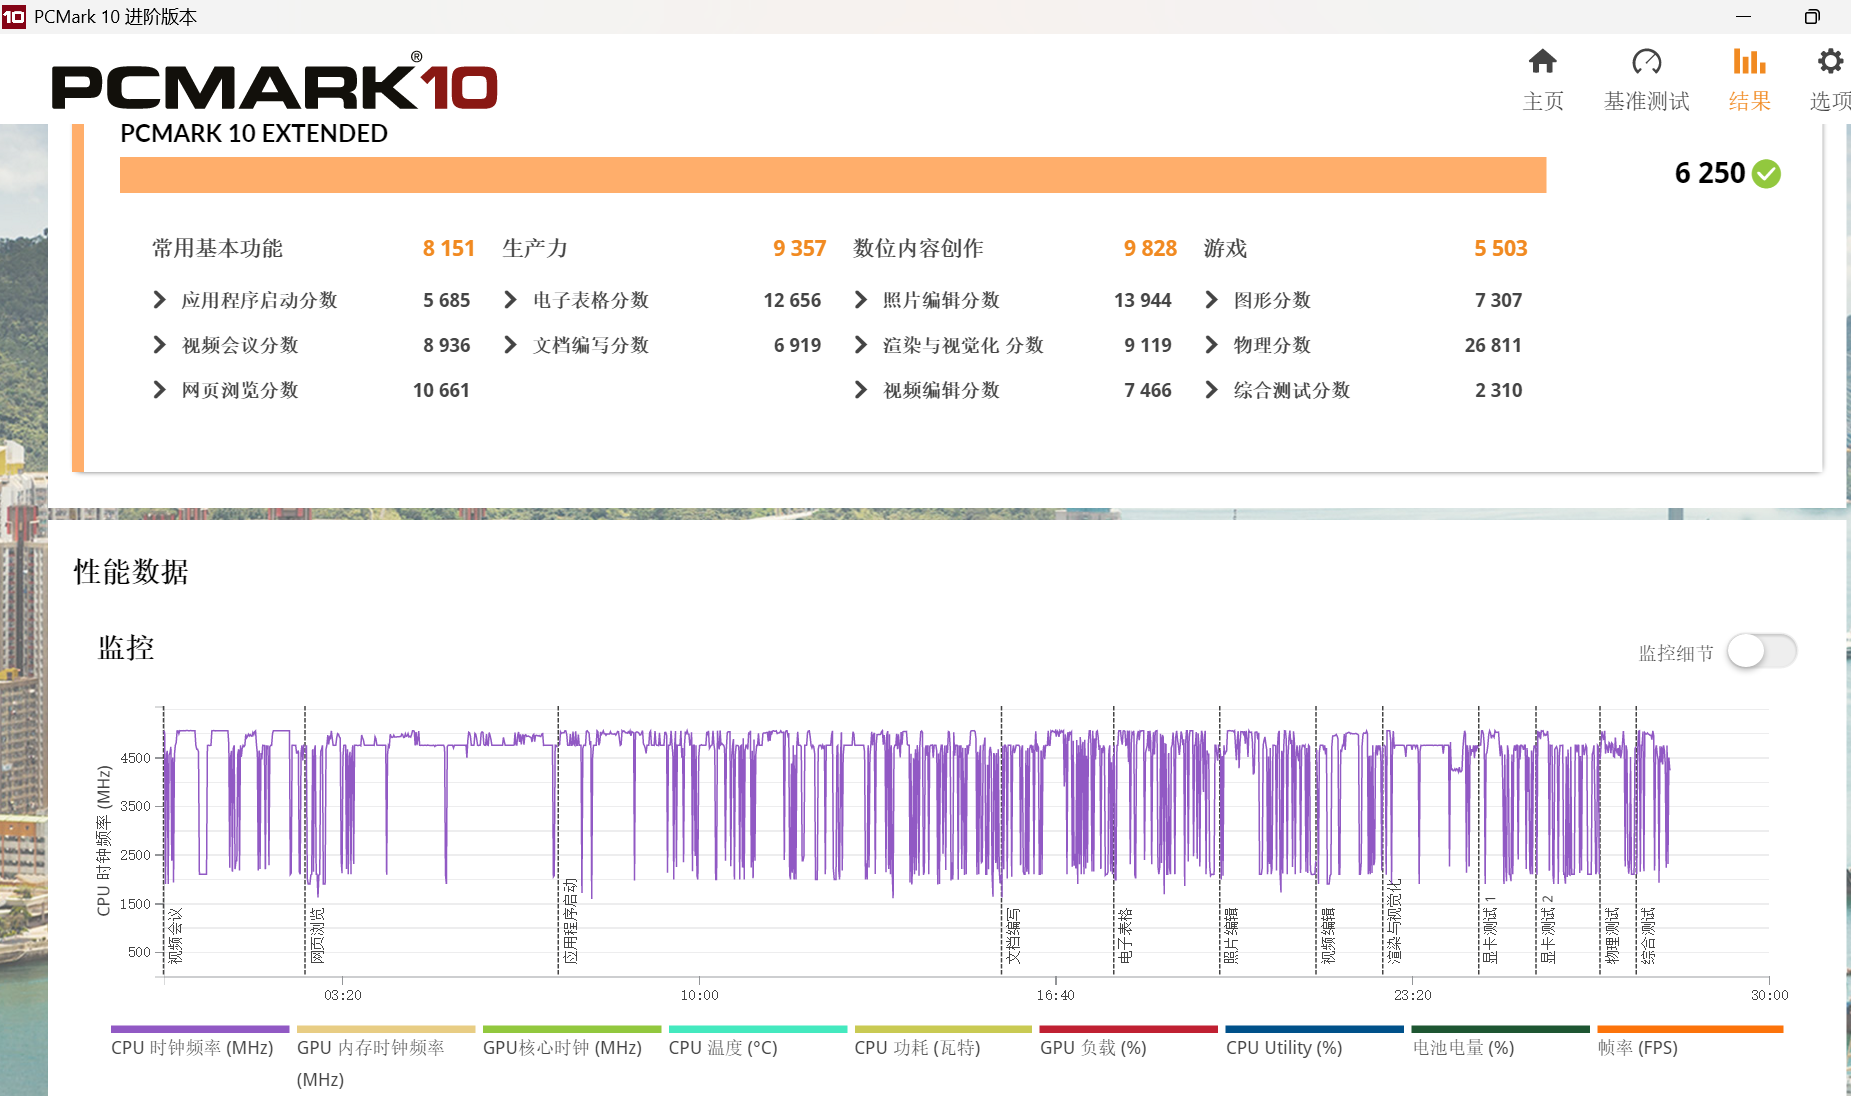Toggle CPU Utility (%) blue legend swatch
This screenshot has height=1096, width=1851.
[x=1315, y=1029]
